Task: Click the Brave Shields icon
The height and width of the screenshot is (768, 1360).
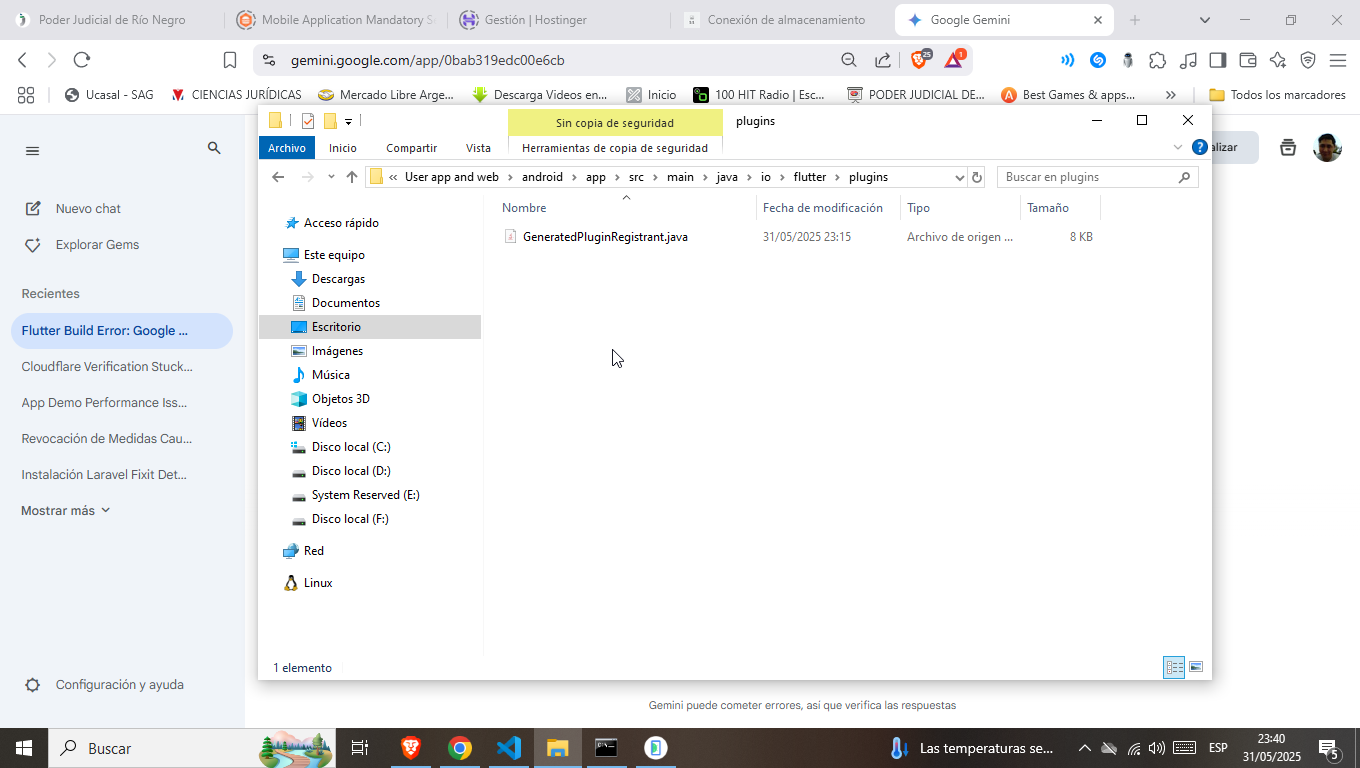Action: point(918,60)
